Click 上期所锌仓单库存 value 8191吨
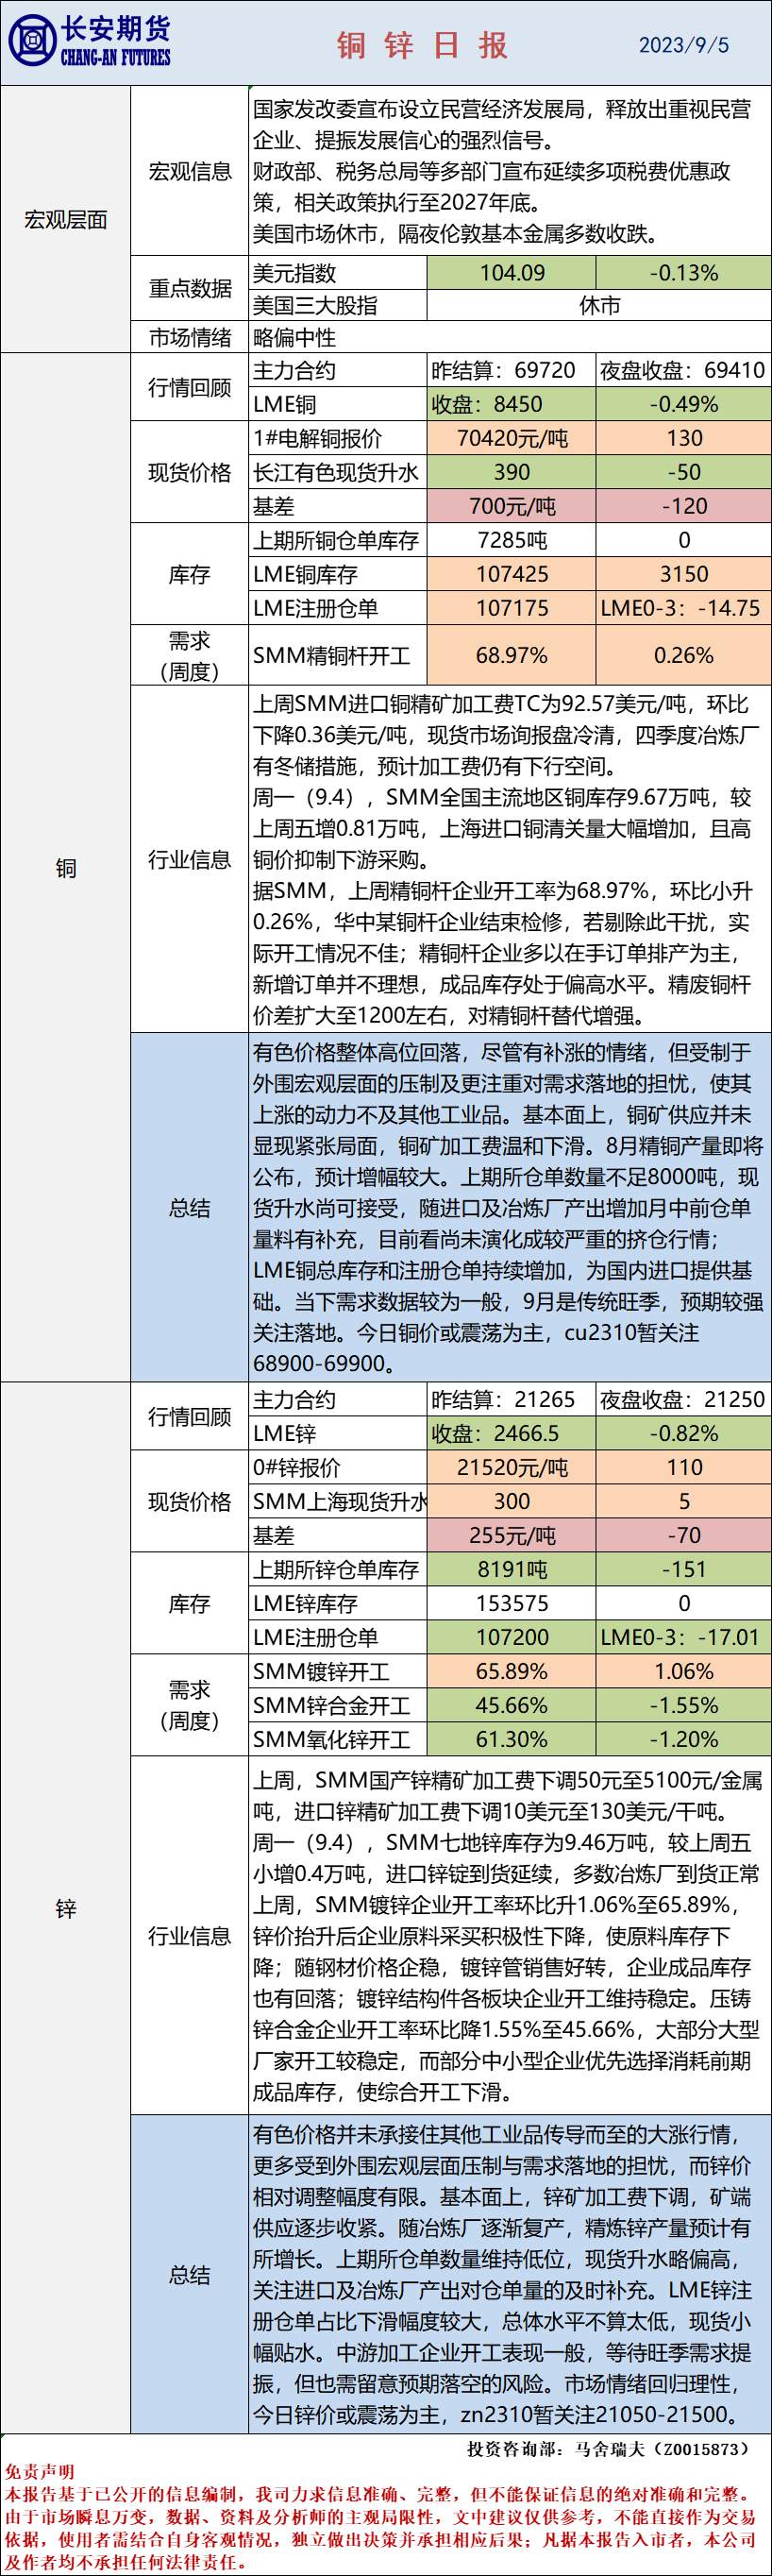Viewport: 772px width, 2576px height. (512, 1570)
